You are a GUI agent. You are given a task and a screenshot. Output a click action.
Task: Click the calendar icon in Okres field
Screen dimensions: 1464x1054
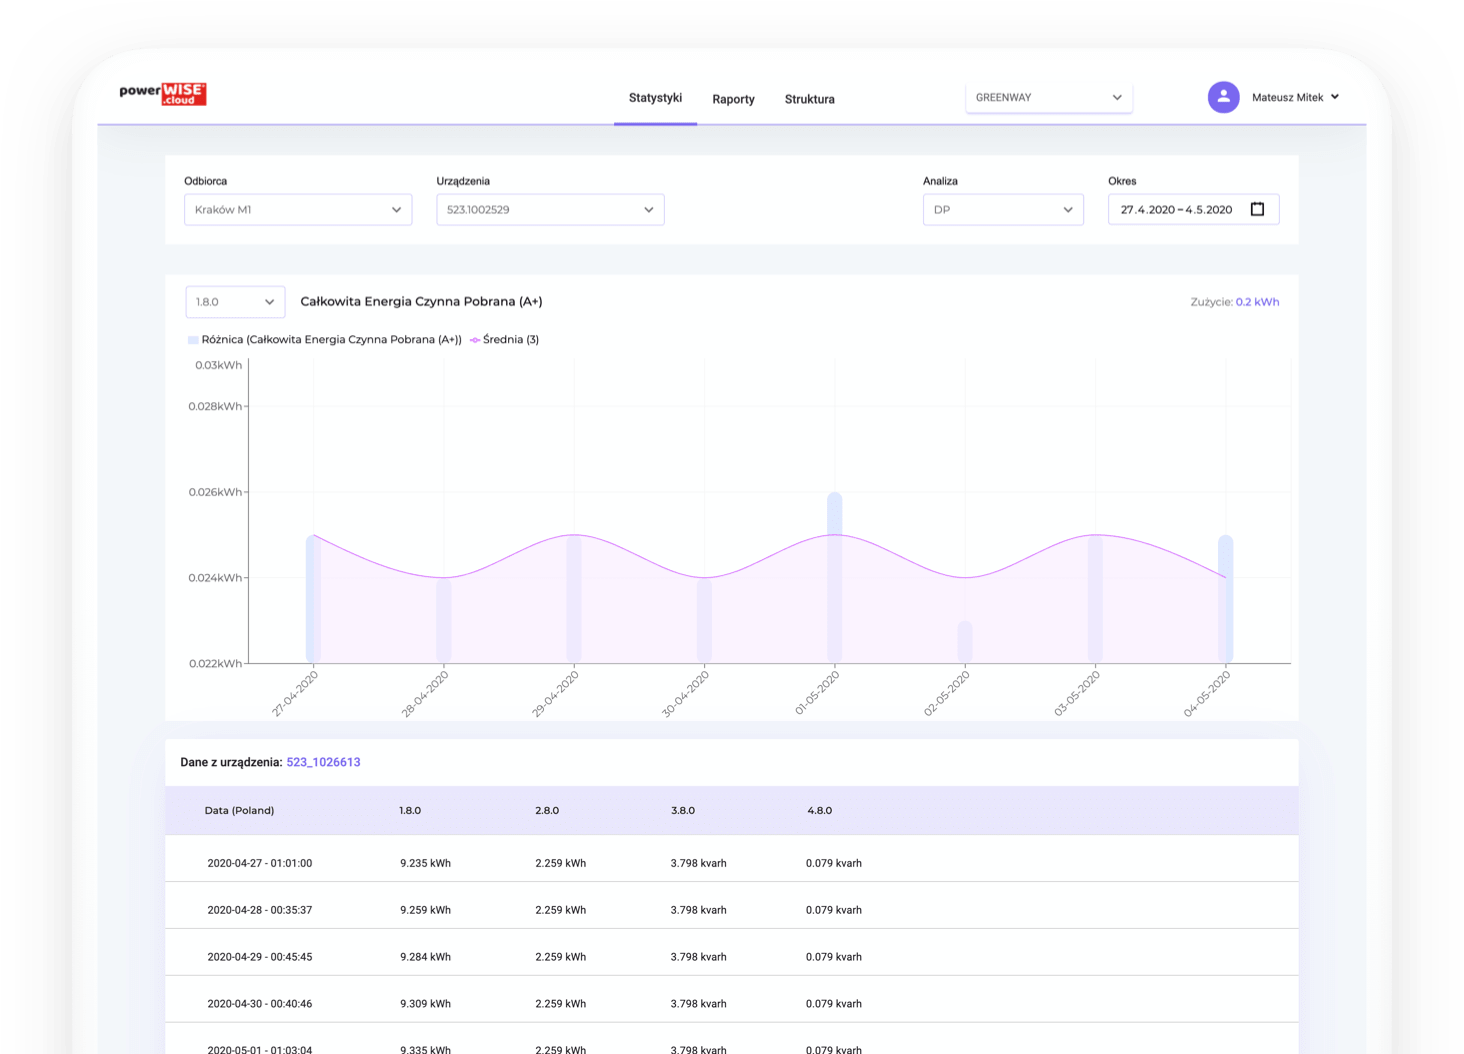(1257, 209)
